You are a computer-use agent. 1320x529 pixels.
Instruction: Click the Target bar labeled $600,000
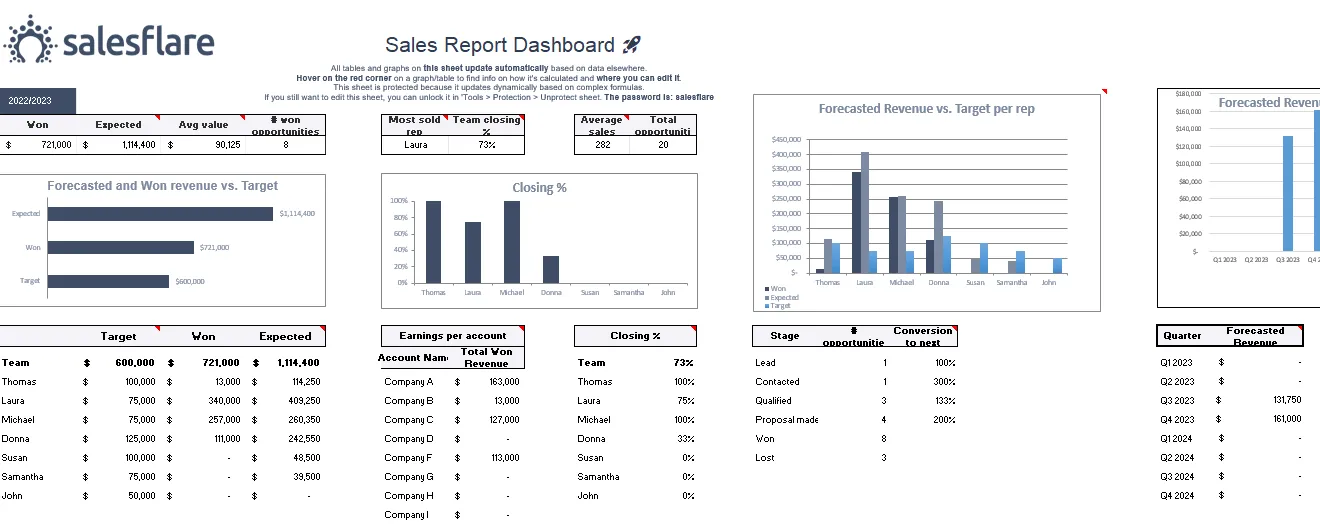point(108,281)
